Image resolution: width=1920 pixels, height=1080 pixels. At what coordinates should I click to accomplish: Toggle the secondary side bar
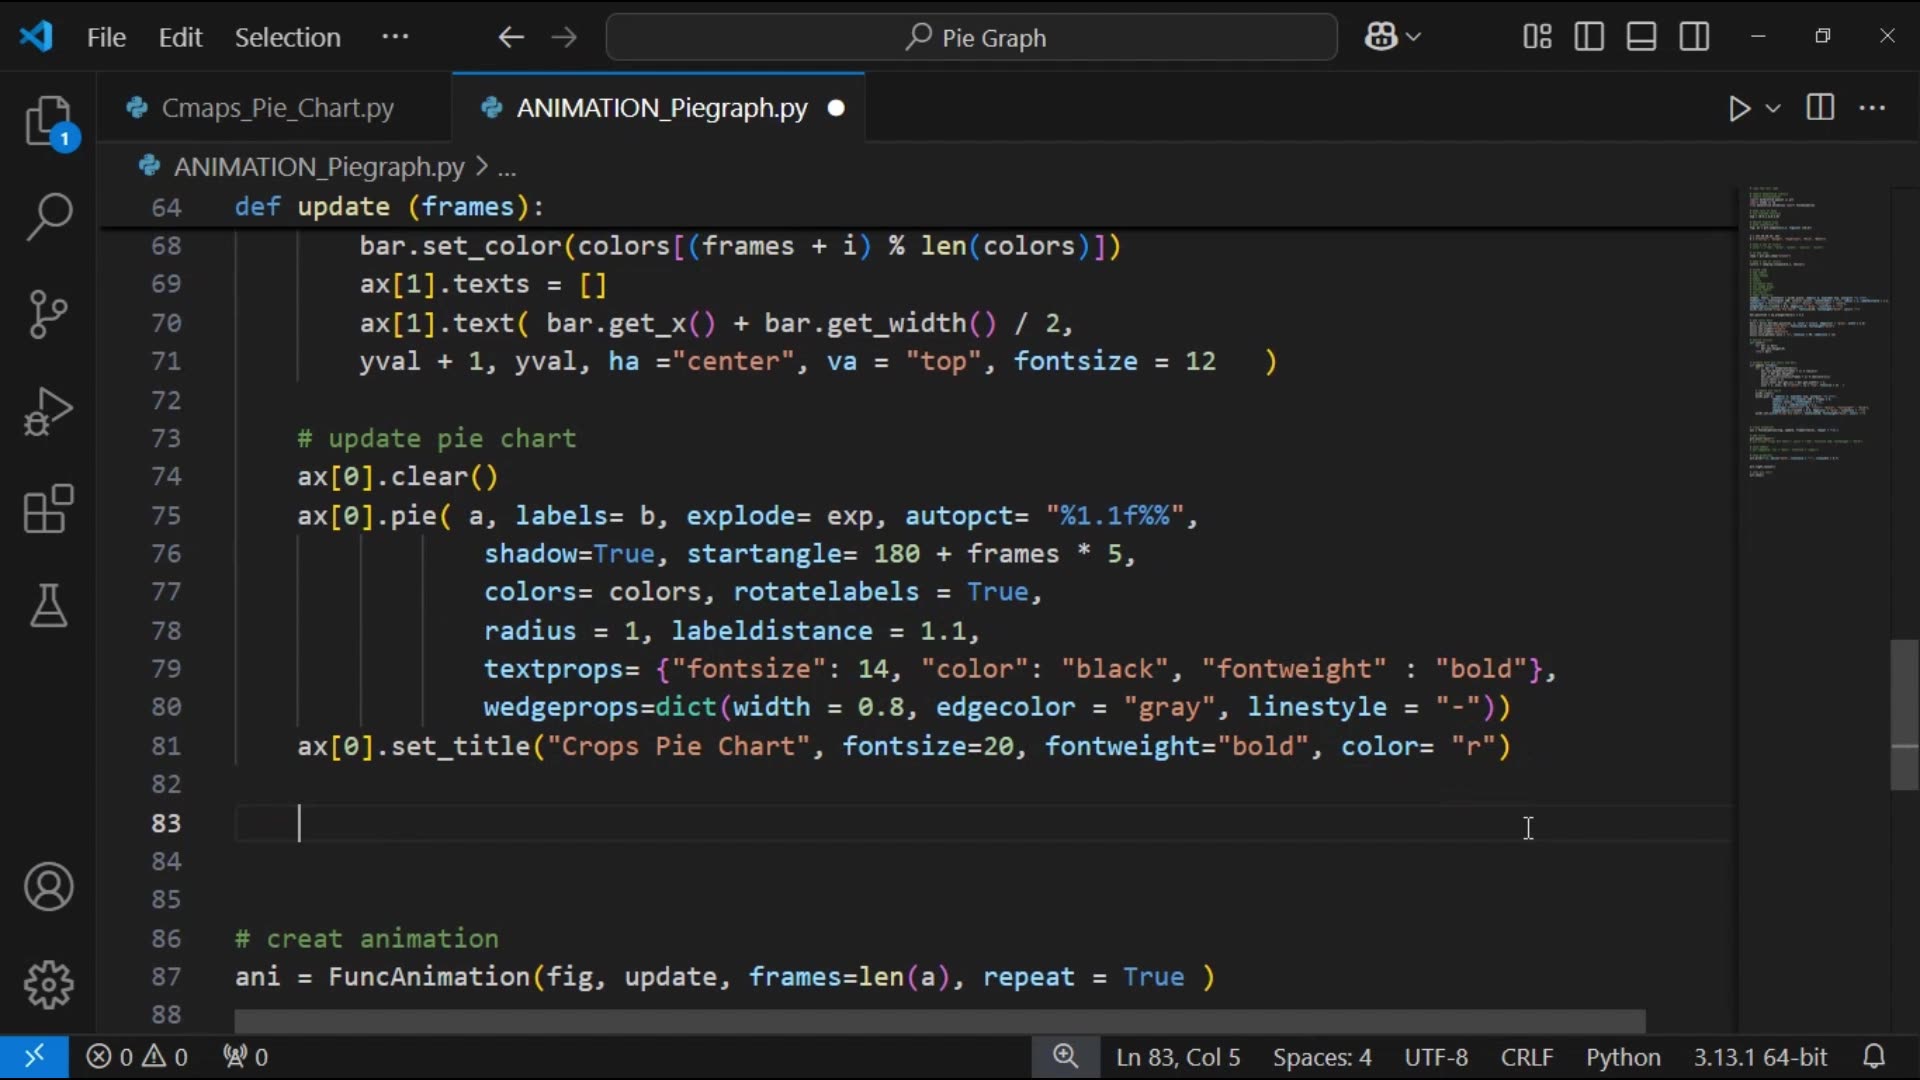point(1694,36)
